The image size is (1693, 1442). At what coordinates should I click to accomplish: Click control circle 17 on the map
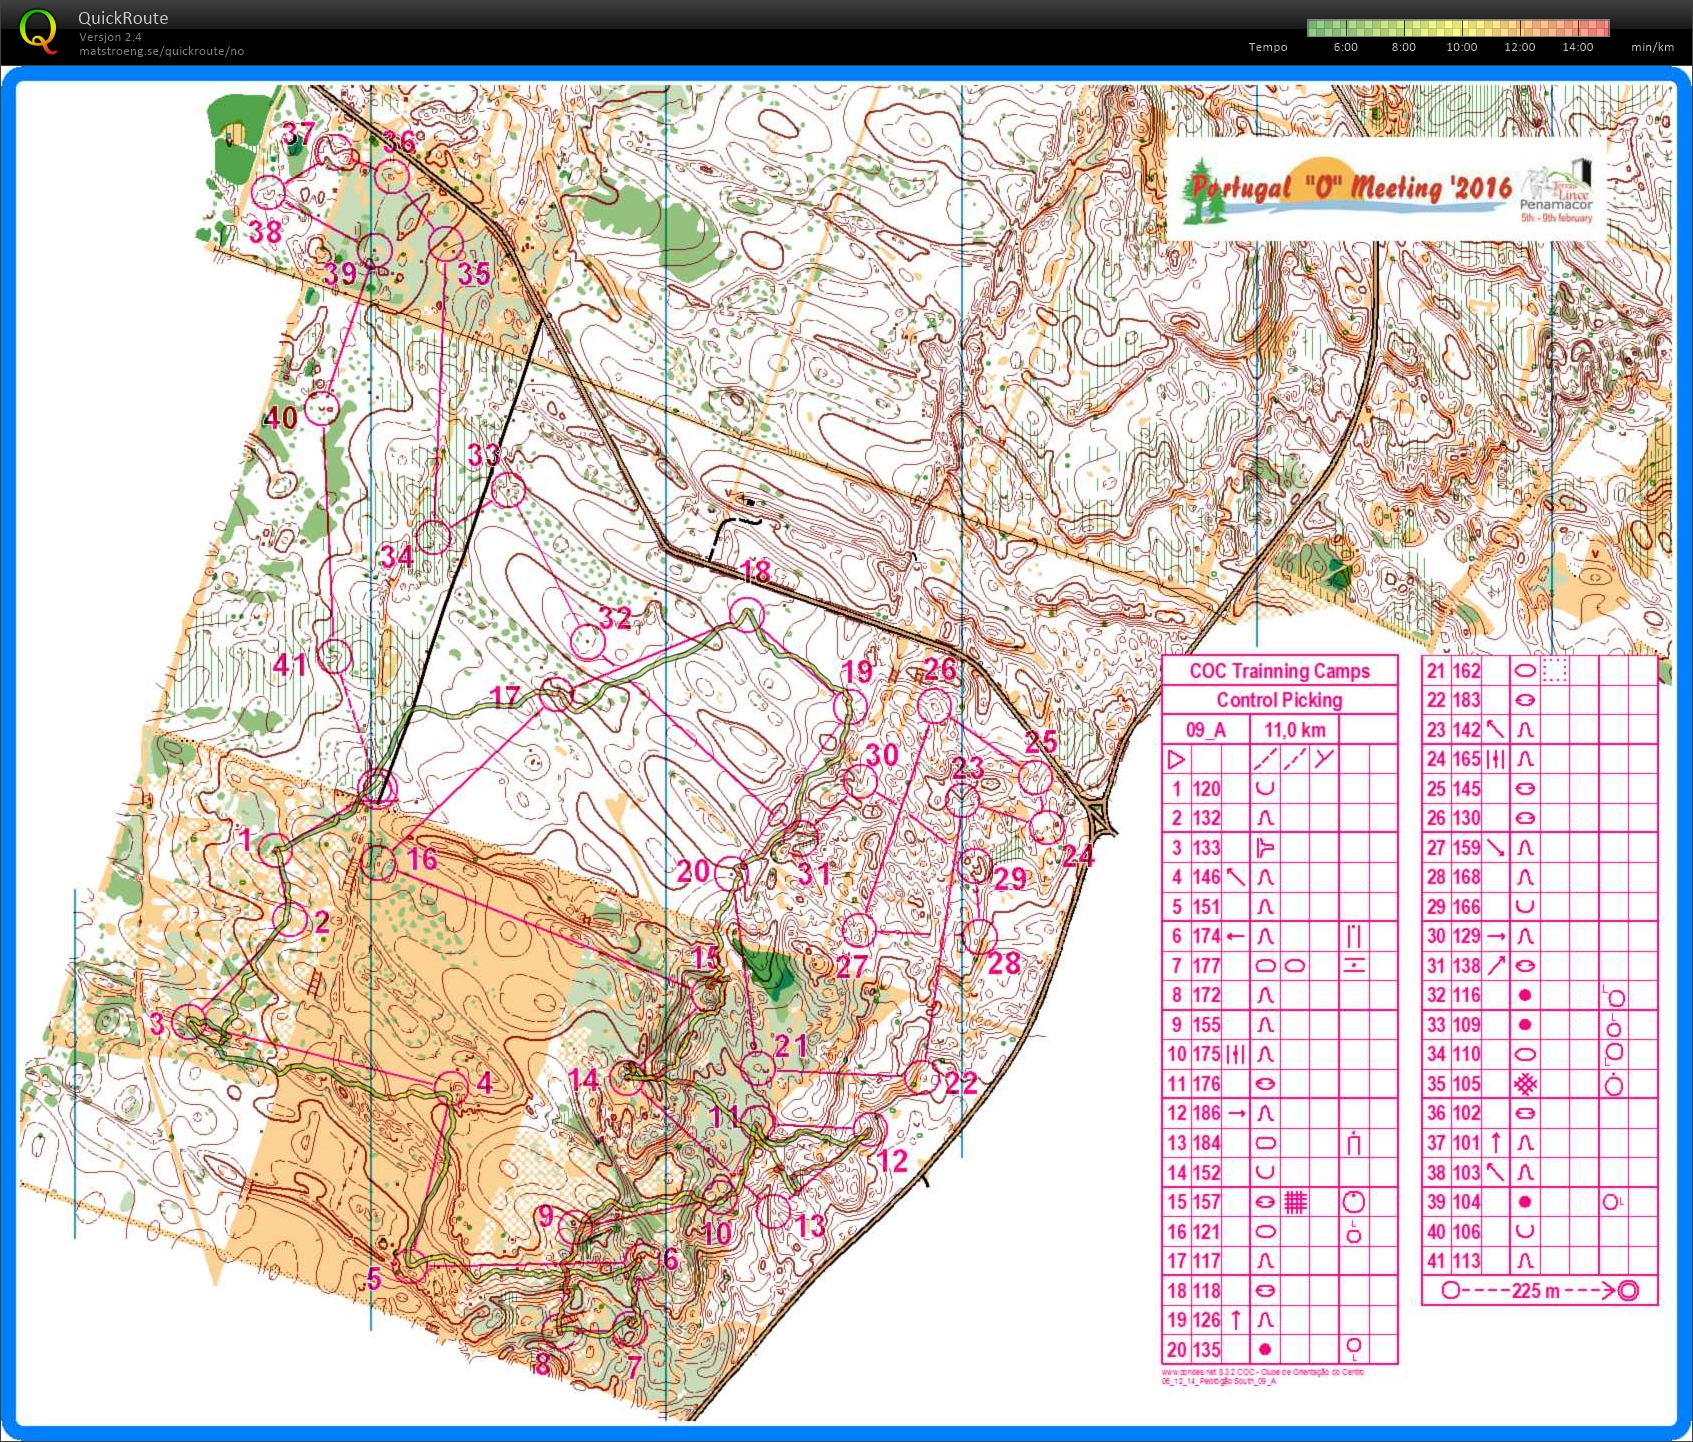556,694
